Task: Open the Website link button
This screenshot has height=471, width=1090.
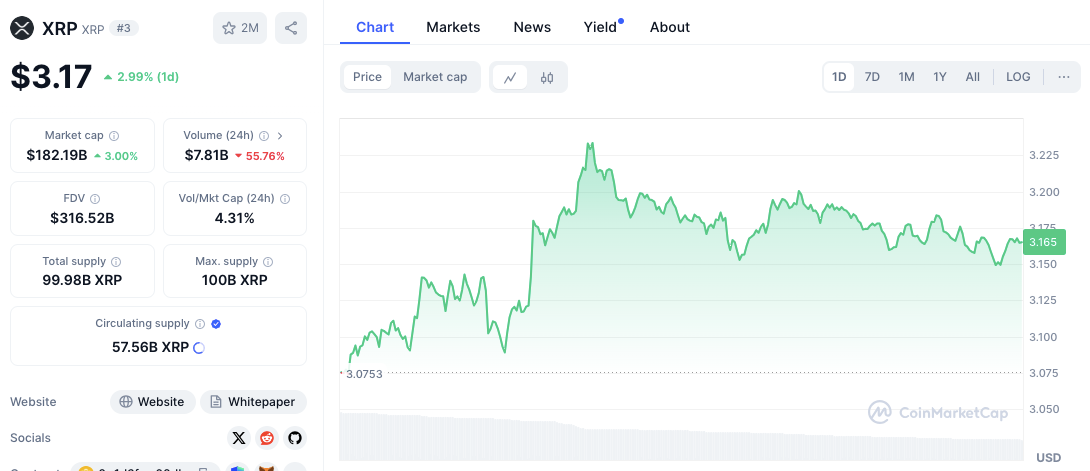Action: pyautogui.click(x=153, y=402)
